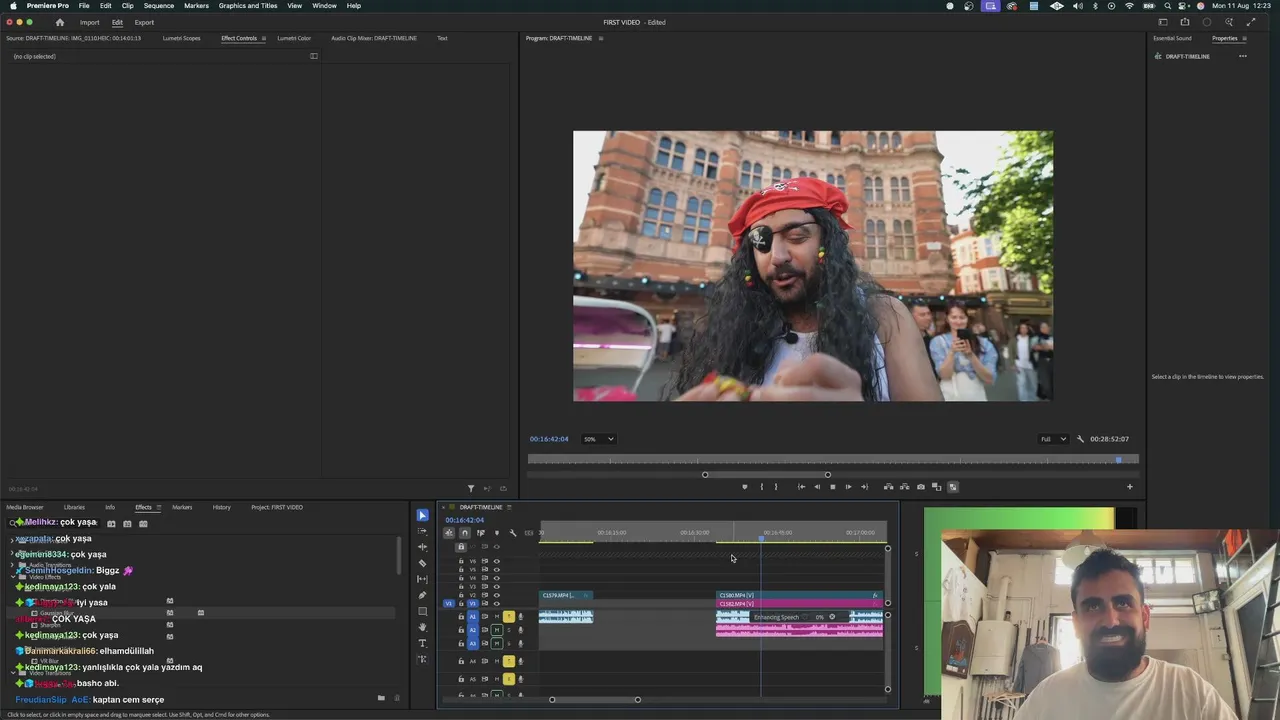Switch to Audio Clip Mixer tab
The width and height of the screenshot is (1280, 720).
[x=374, y=38]
